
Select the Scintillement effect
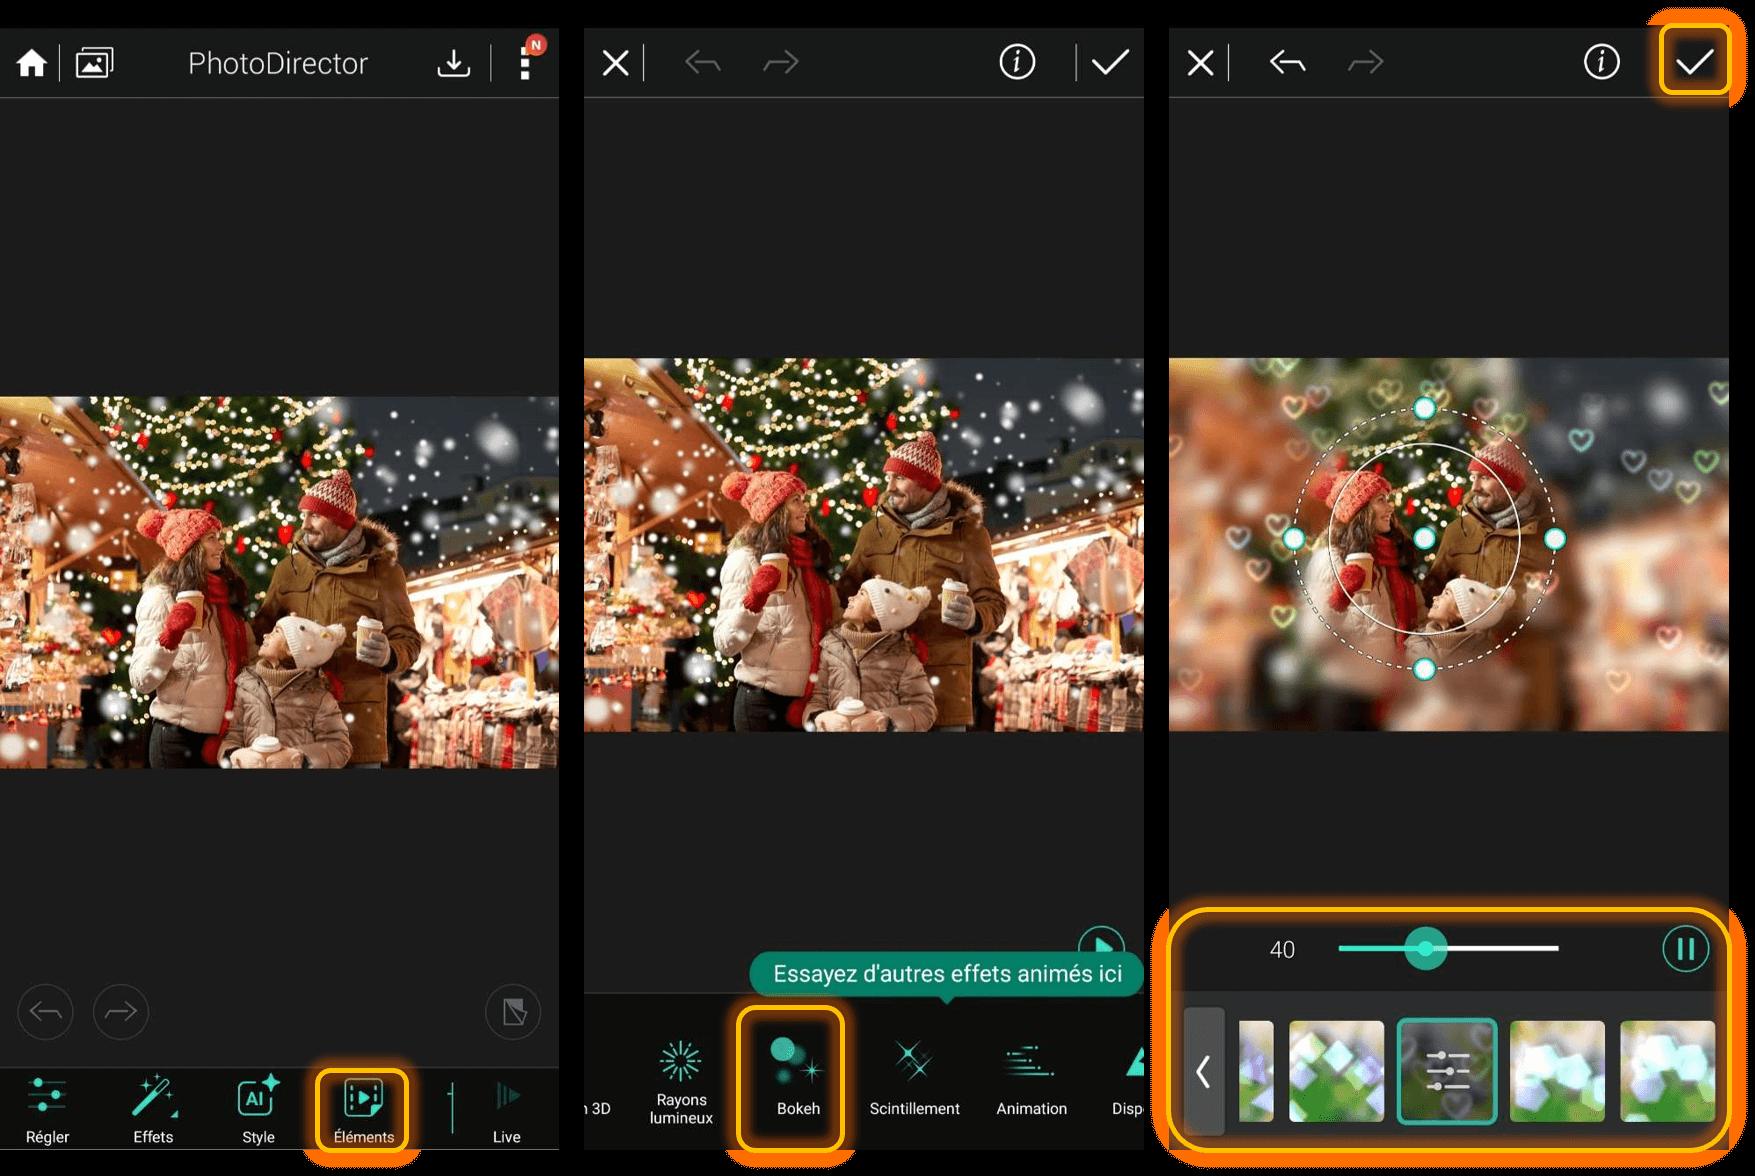pos(914,1078)
